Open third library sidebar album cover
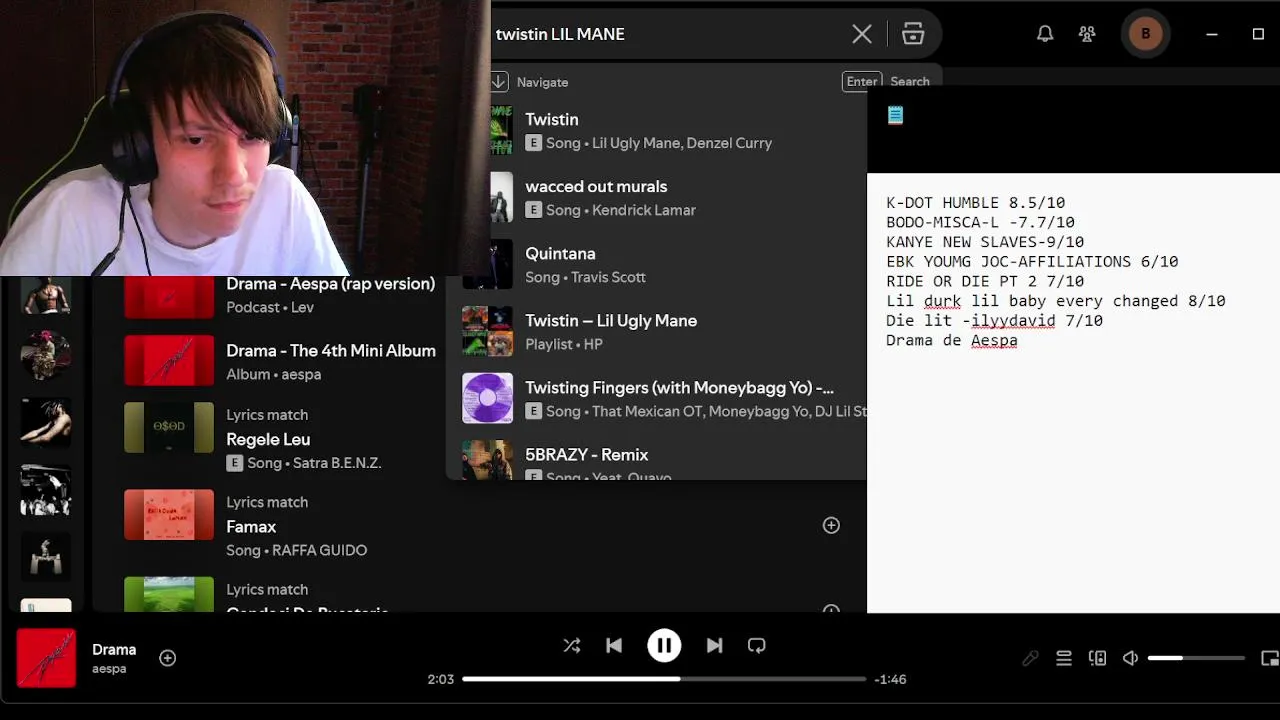 coord(46,422)
